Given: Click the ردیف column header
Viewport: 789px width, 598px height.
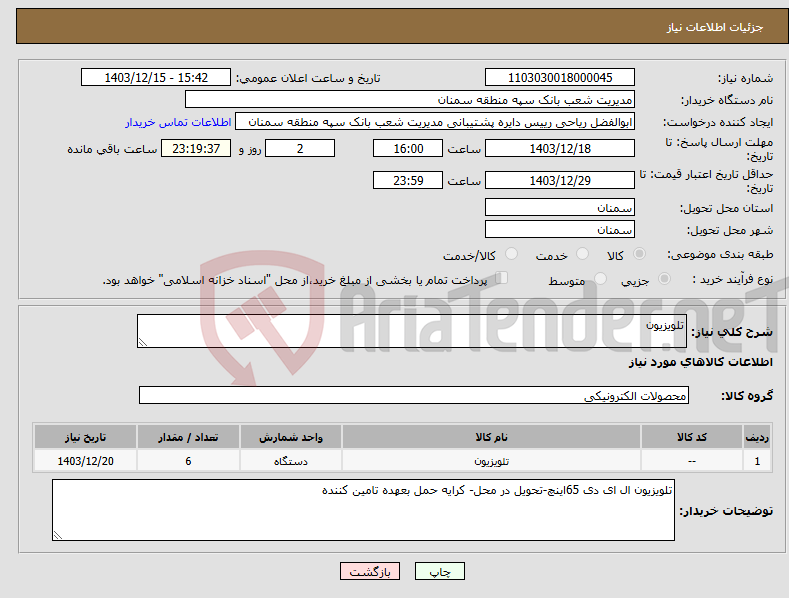Looking at the screenshot, I should click(x=757, y=437).
